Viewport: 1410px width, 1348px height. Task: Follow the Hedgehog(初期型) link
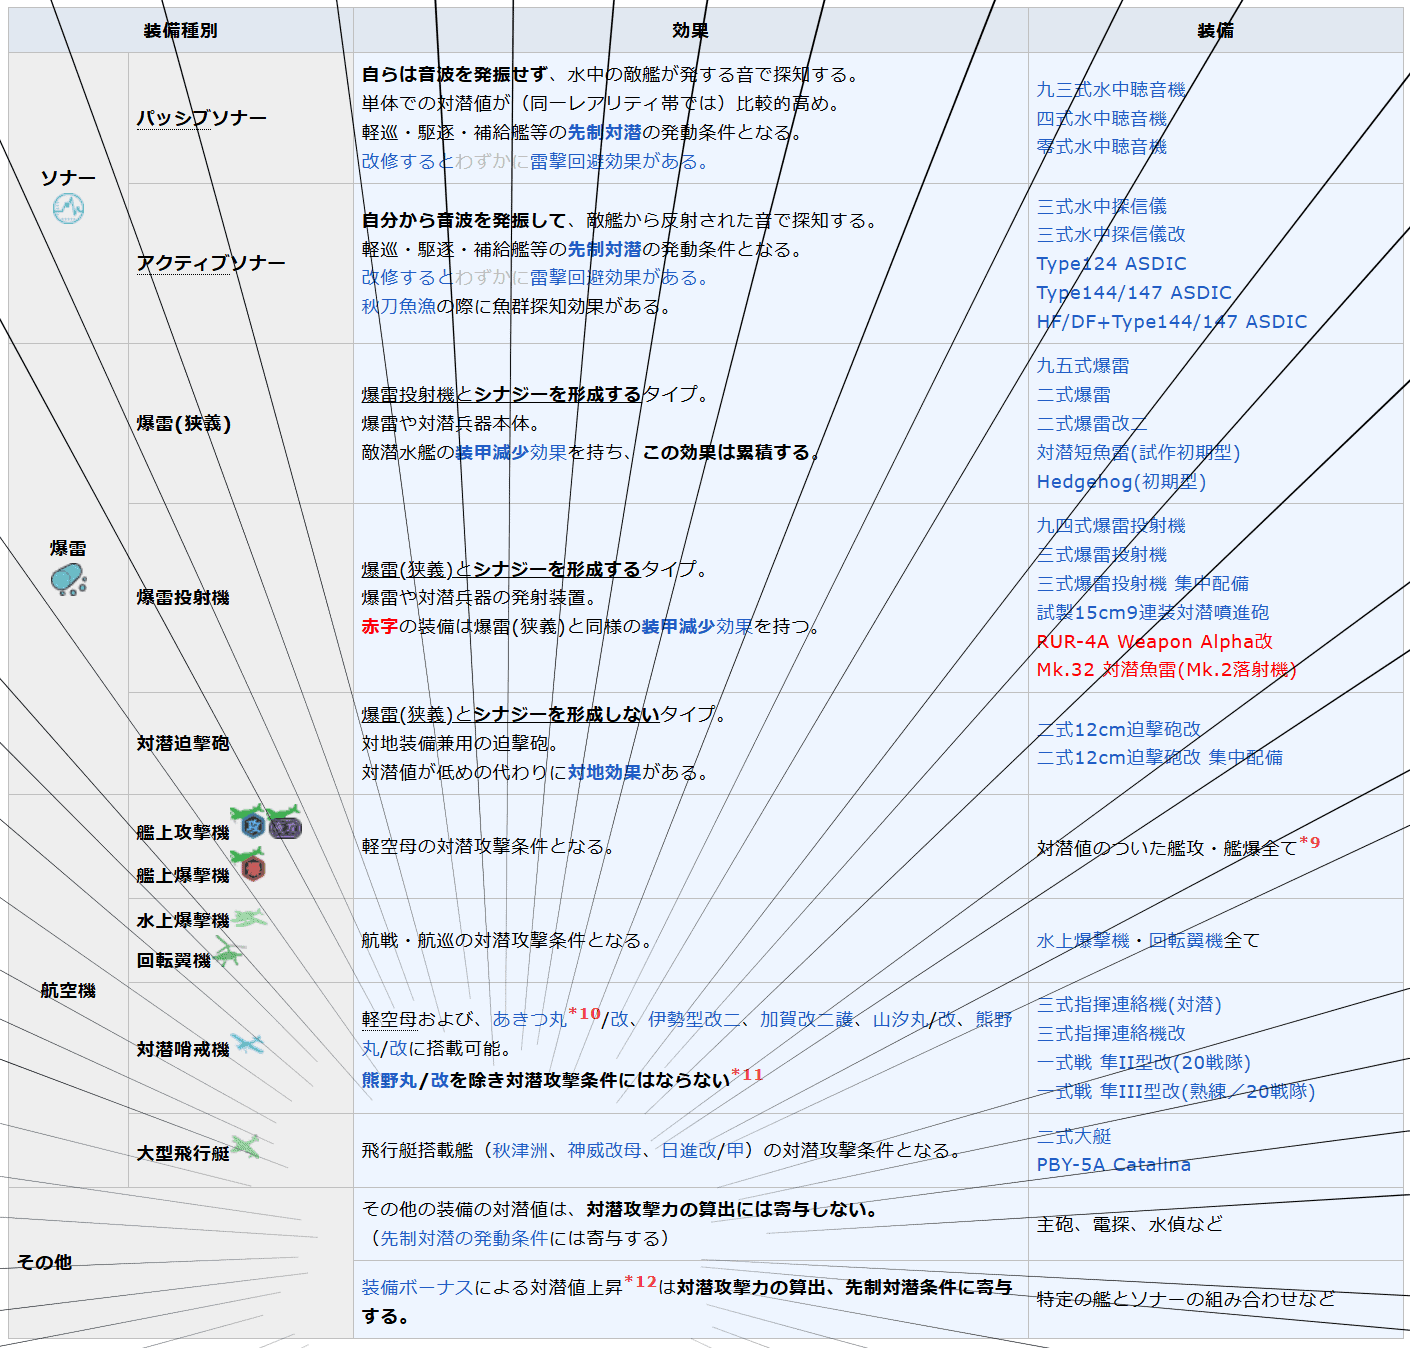pyautogui.click(x=1121, y=482)
